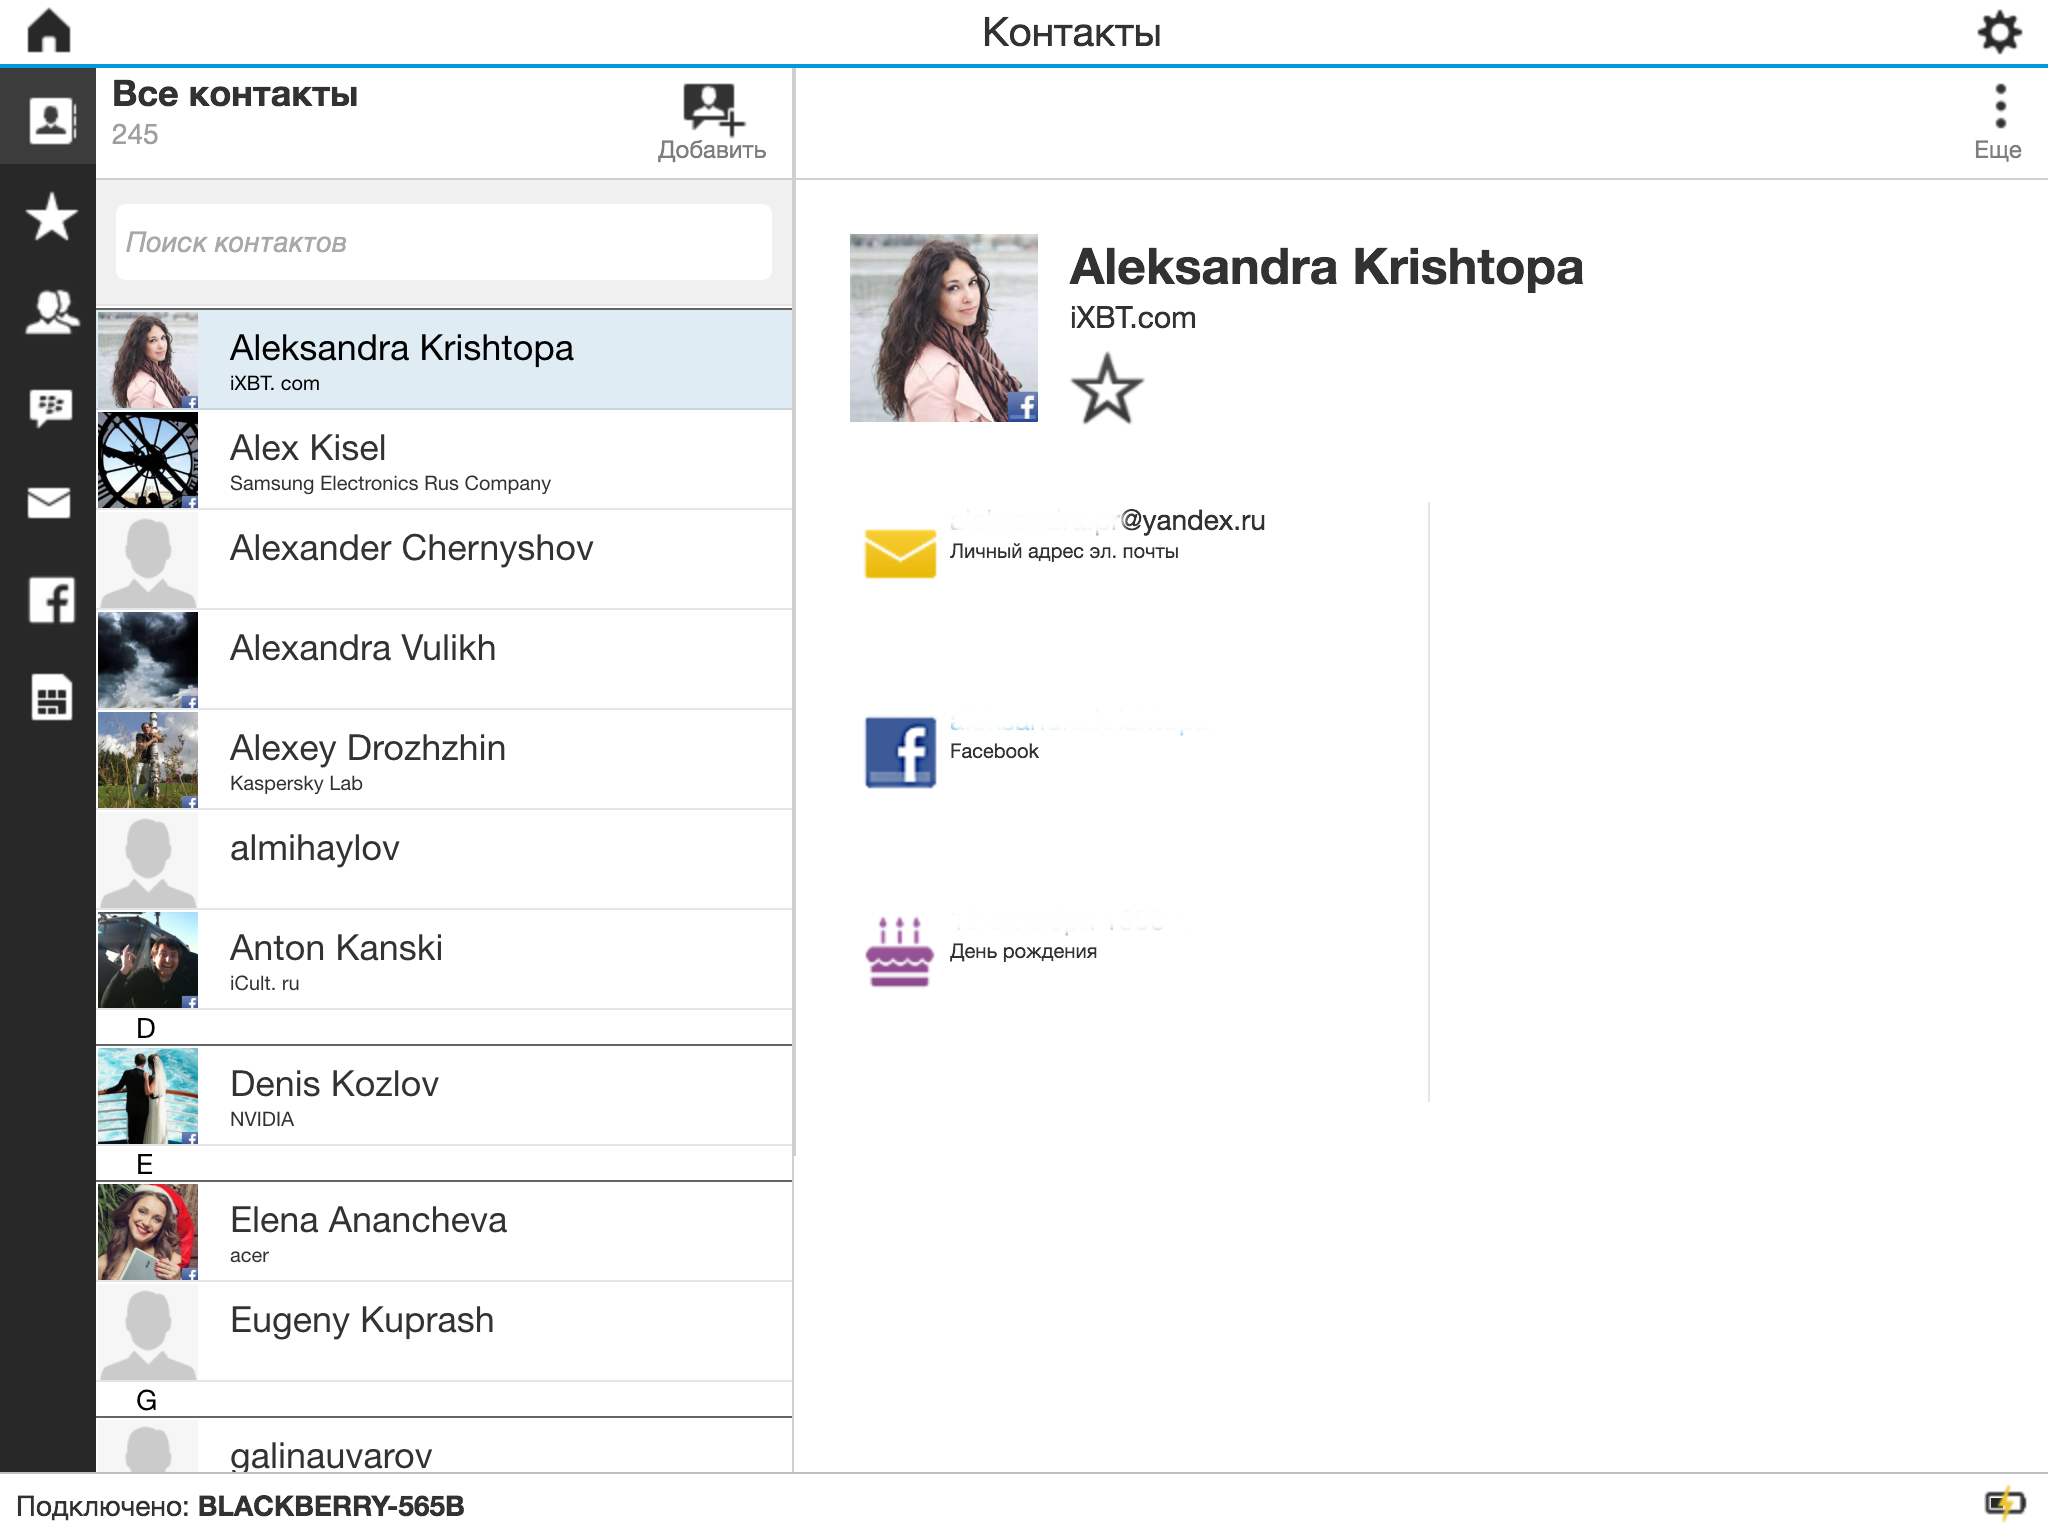
Task: Toggle favorite star for Aleksandra Krishtopa
Action: (1106, 389)
